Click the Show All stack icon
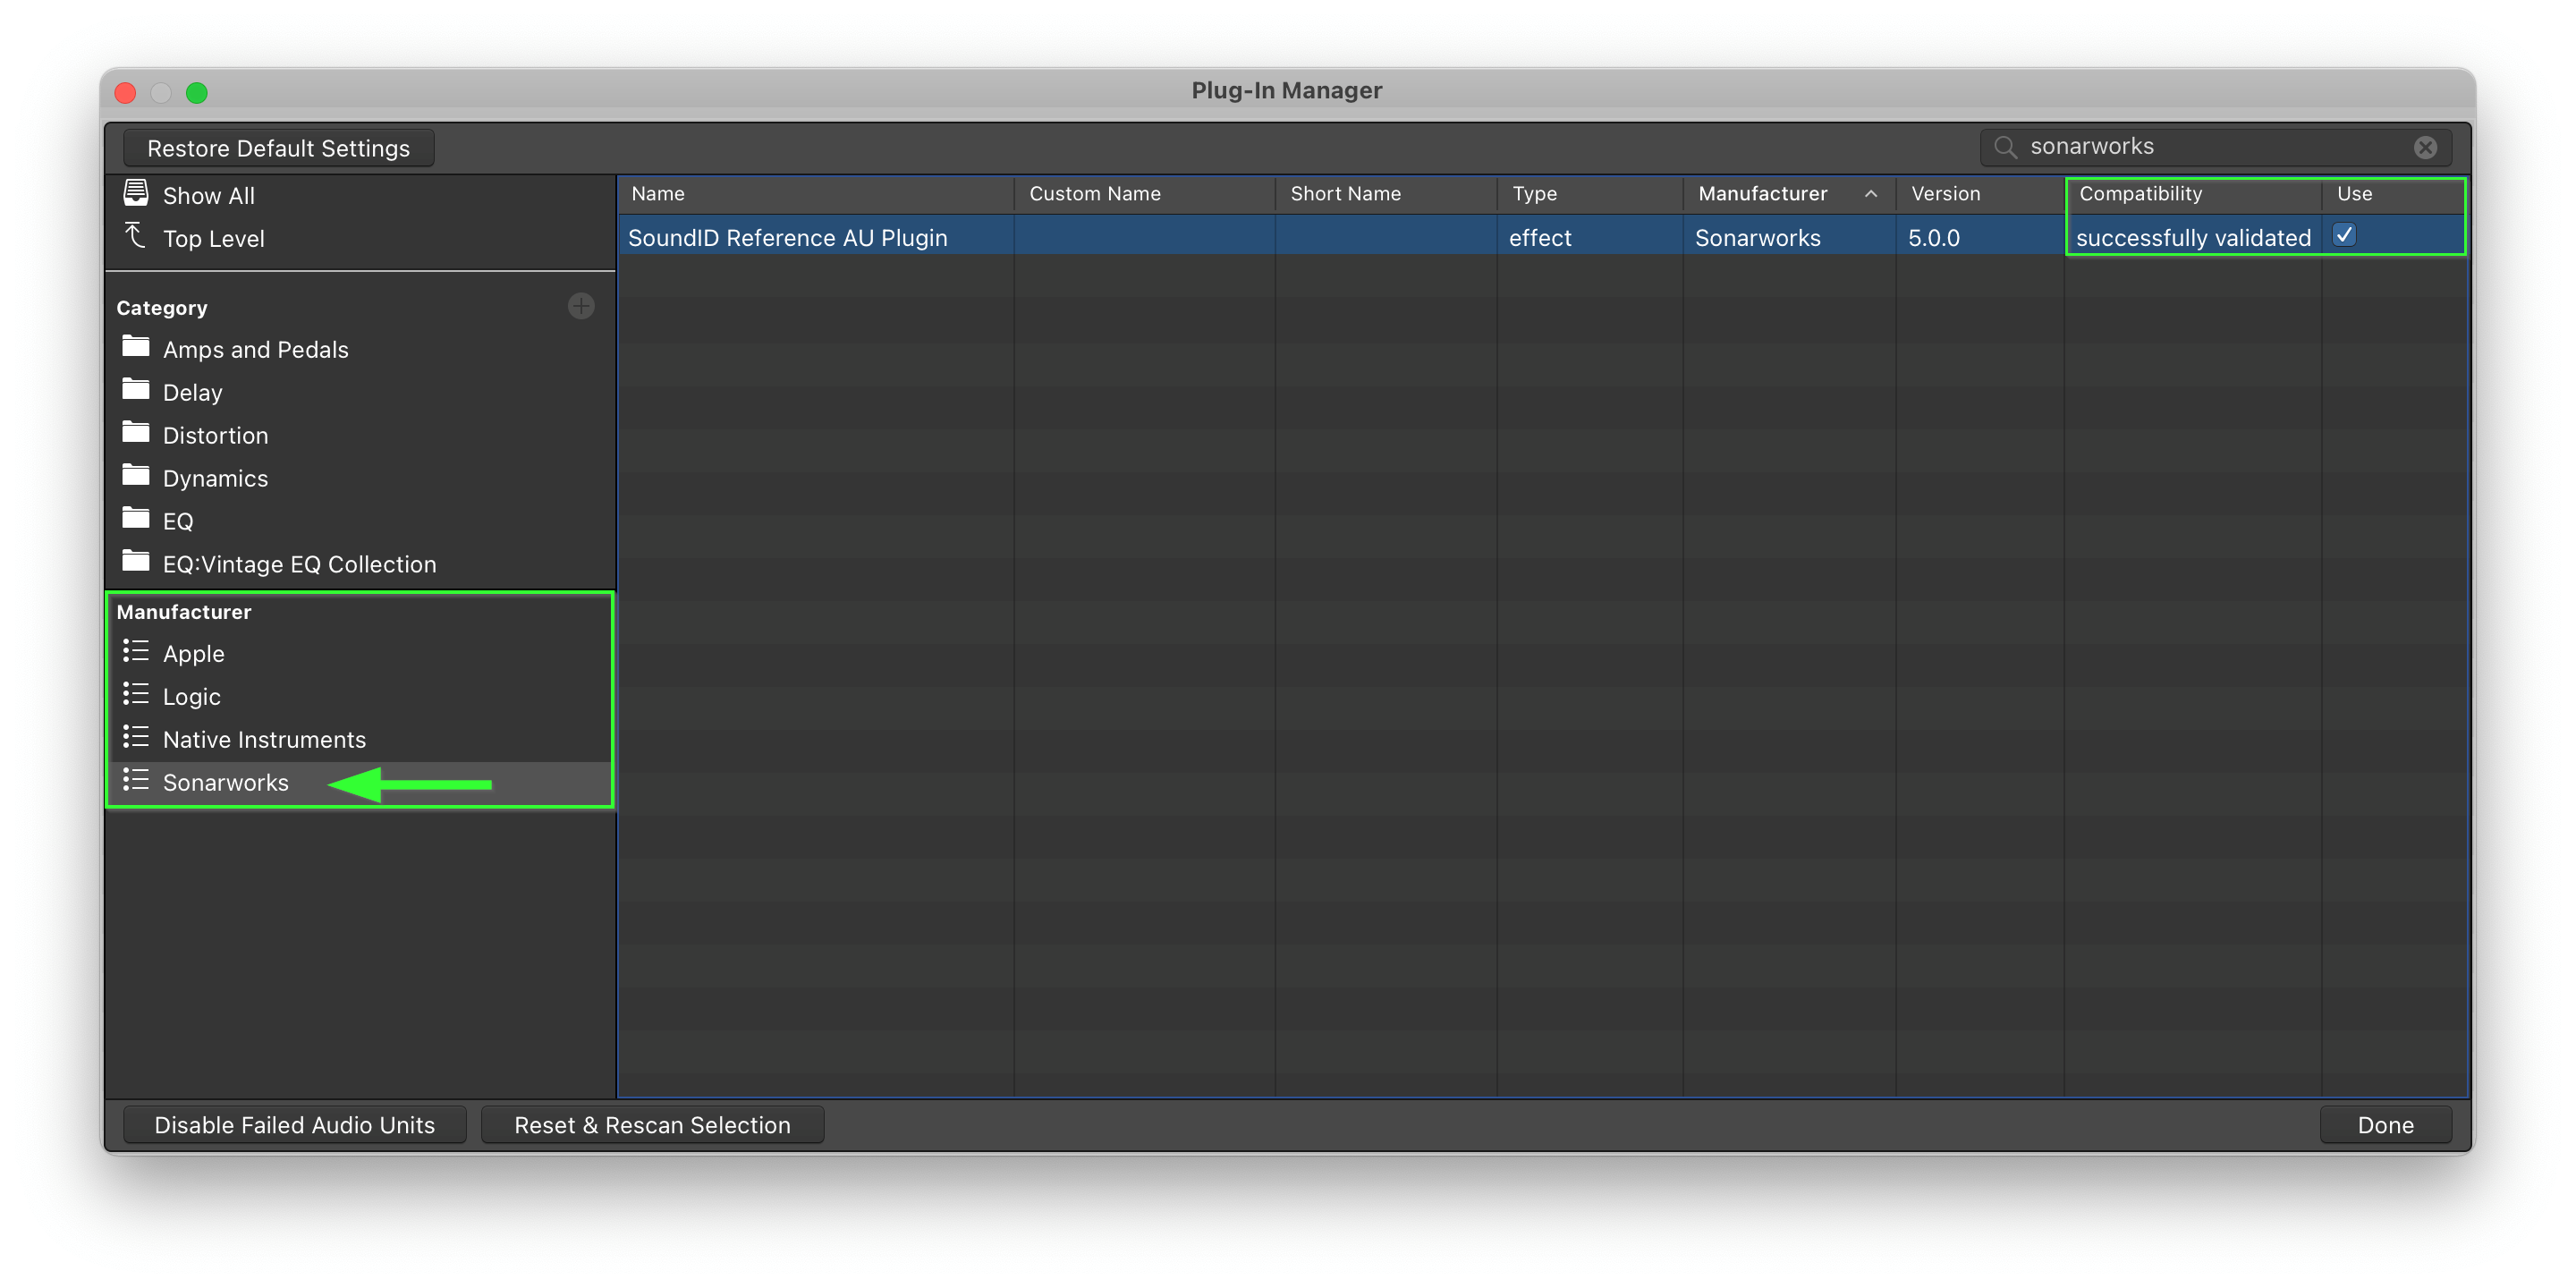 136,192
